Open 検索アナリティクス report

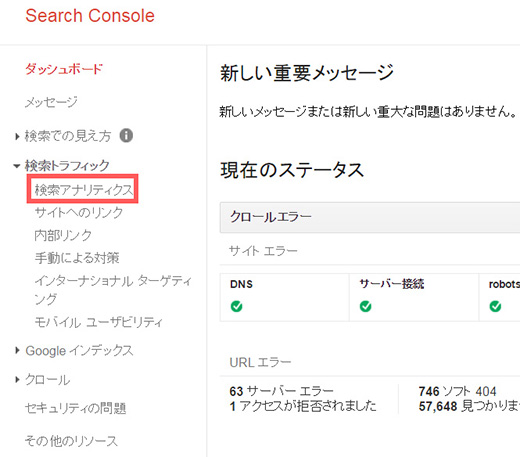pos(84,190)
